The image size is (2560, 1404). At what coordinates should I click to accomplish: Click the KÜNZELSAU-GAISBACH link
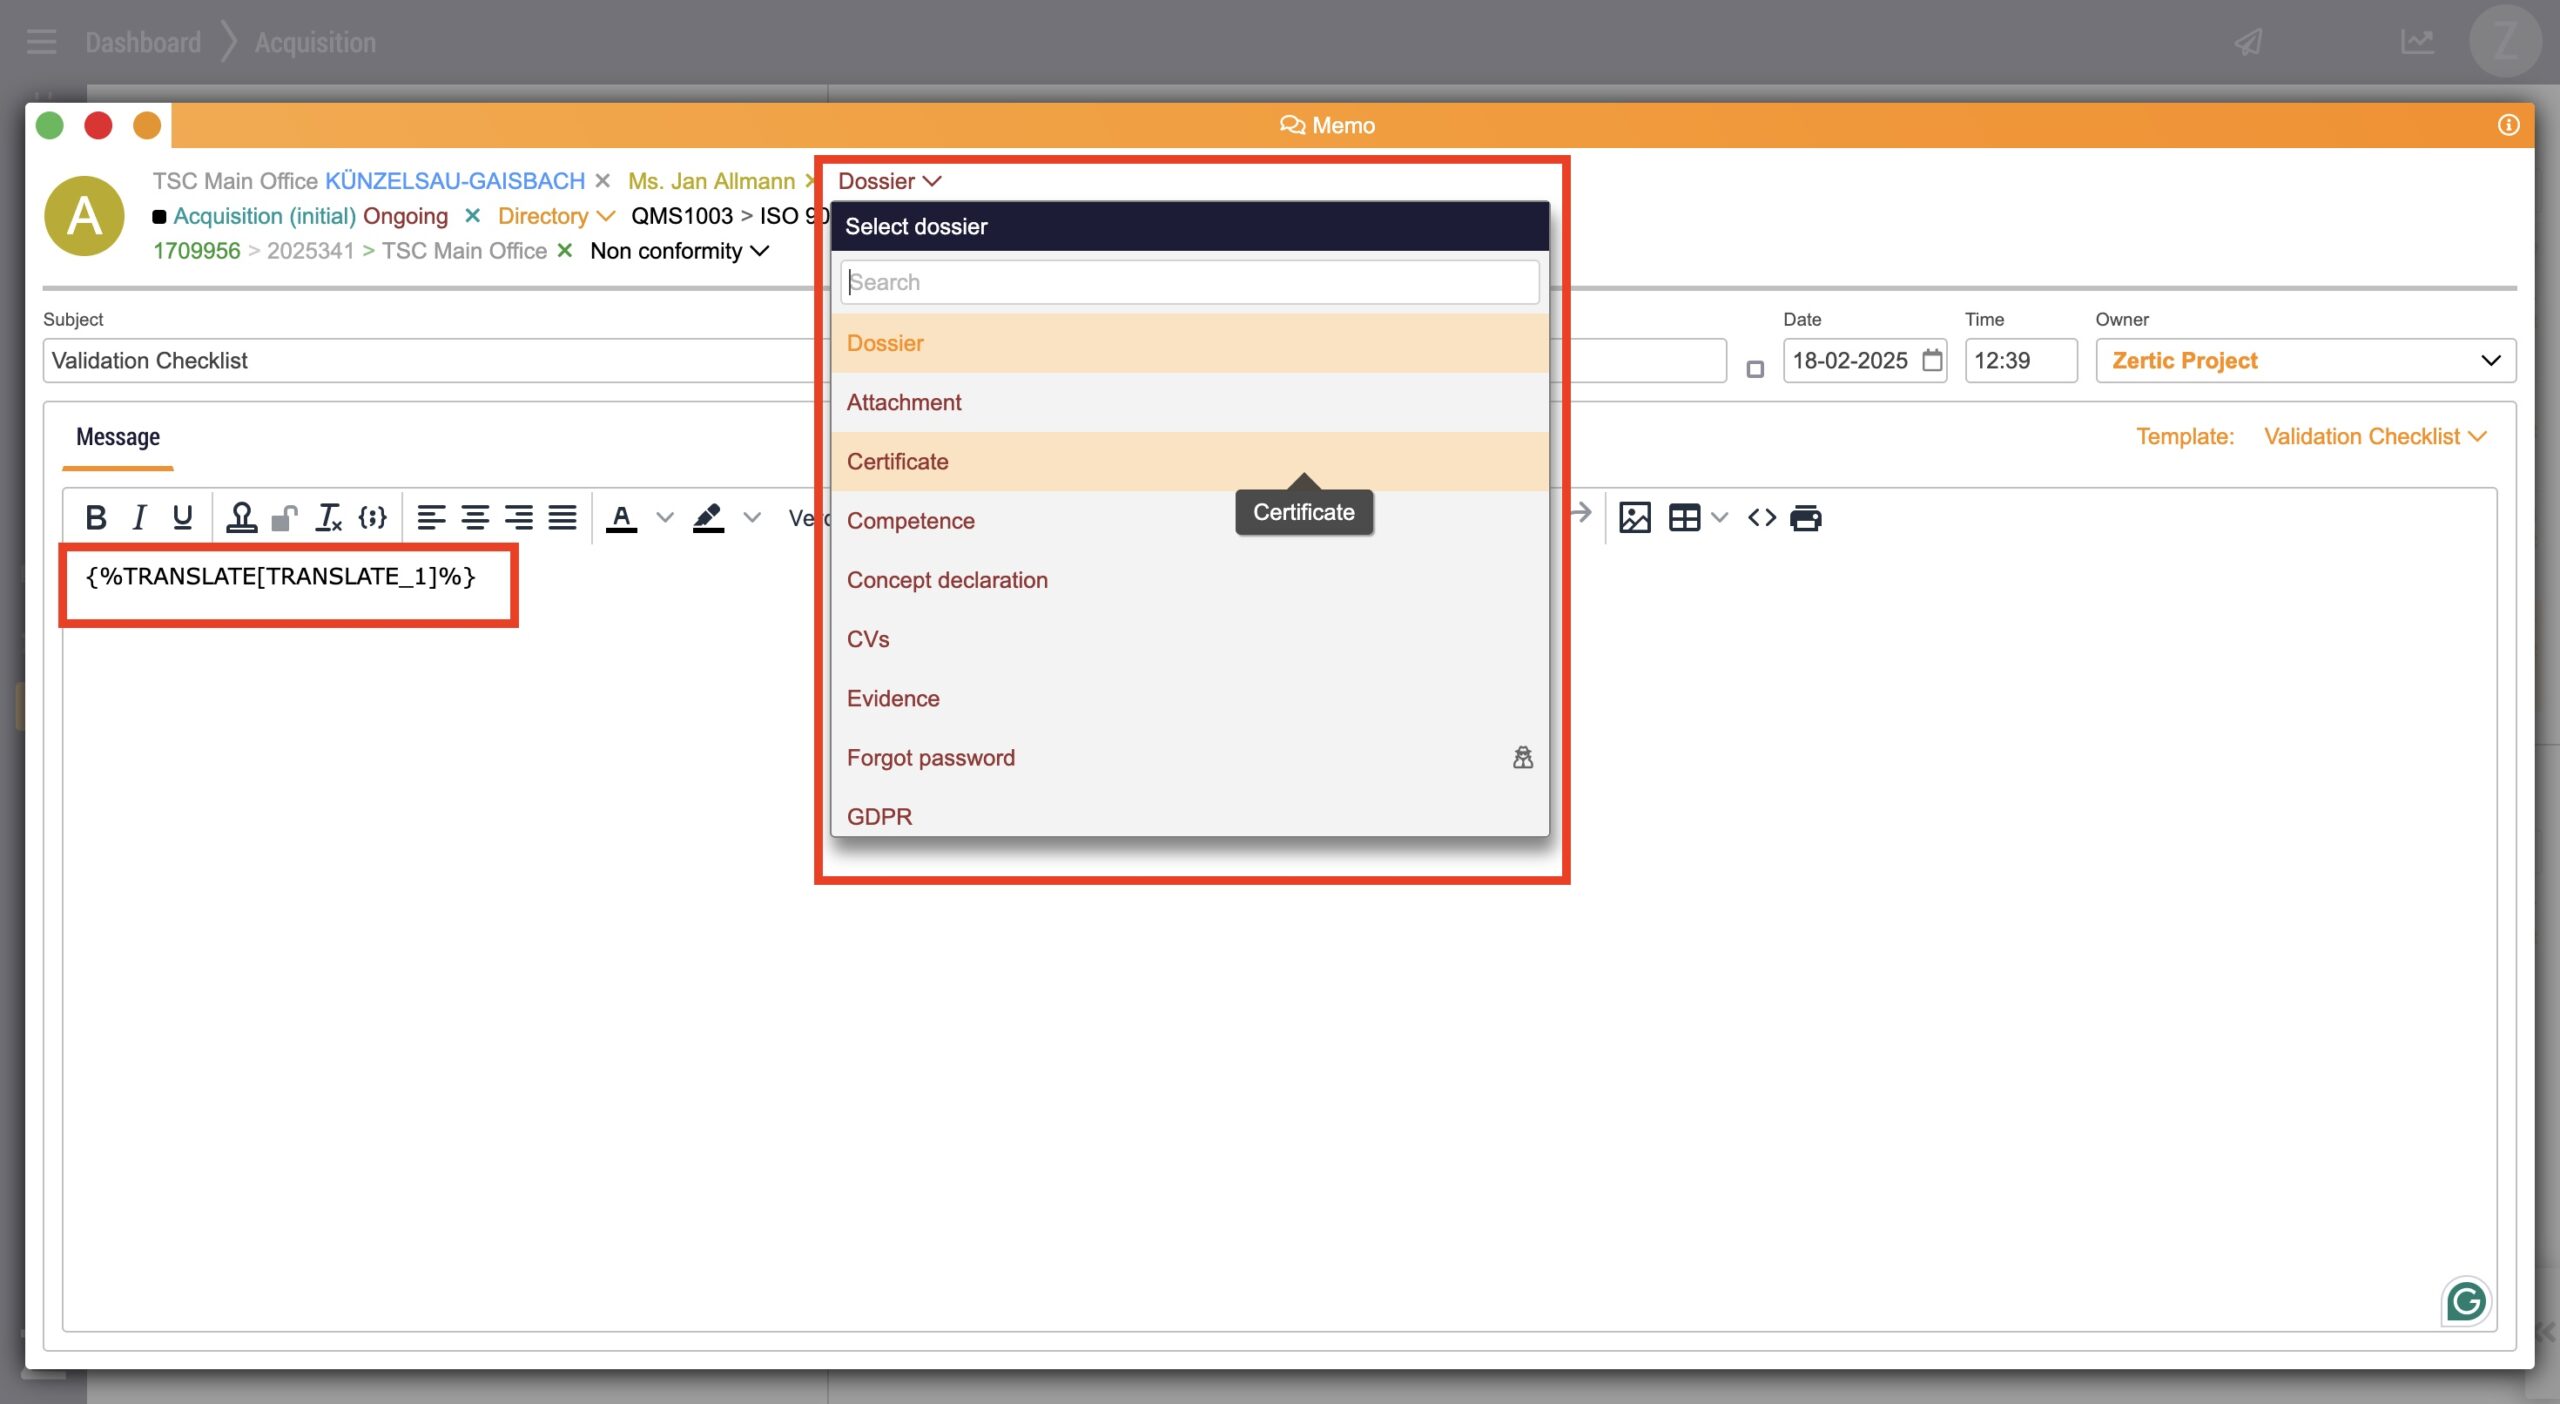pyautogui.click(x=455, y=181)
